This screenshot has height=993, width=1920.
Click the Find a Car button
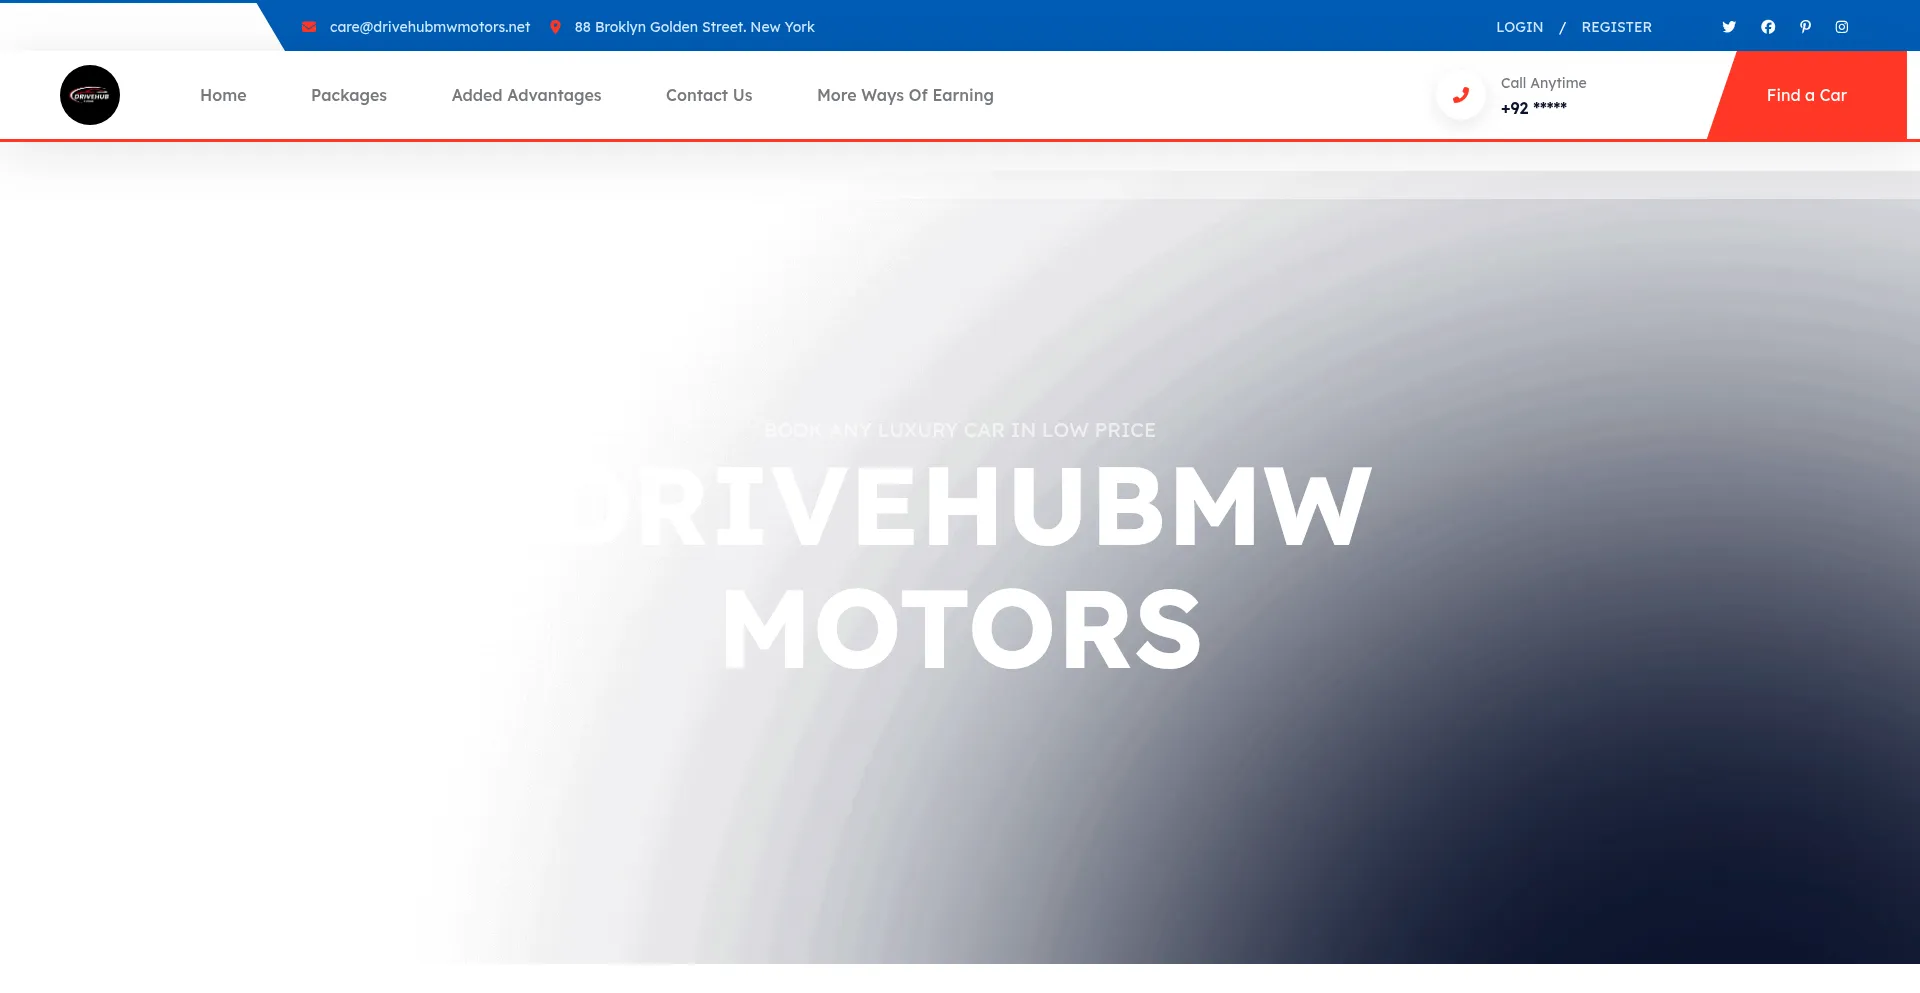tap(1806, 95)
